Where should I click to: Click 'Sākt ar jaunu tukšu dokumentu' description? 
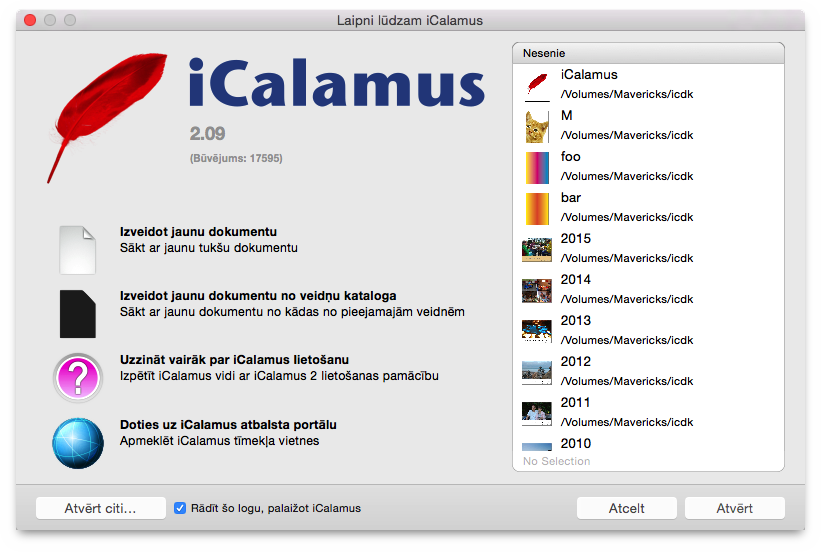[208, 248]
